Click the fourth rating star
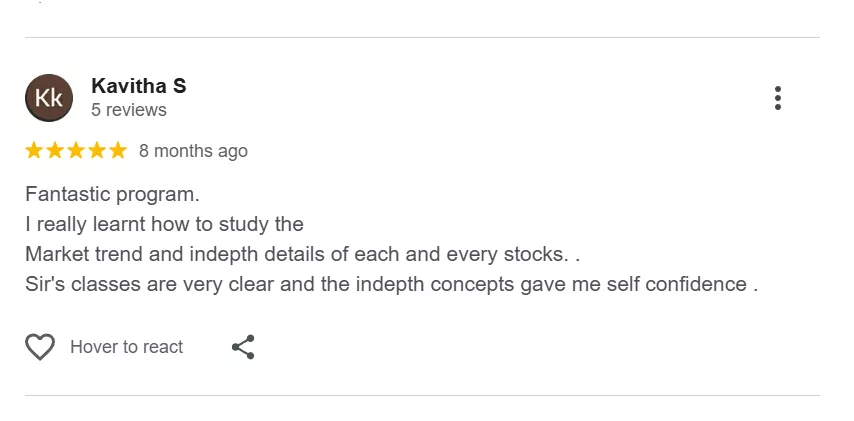Viewport: 854px width, 421px height. point(97,151)
